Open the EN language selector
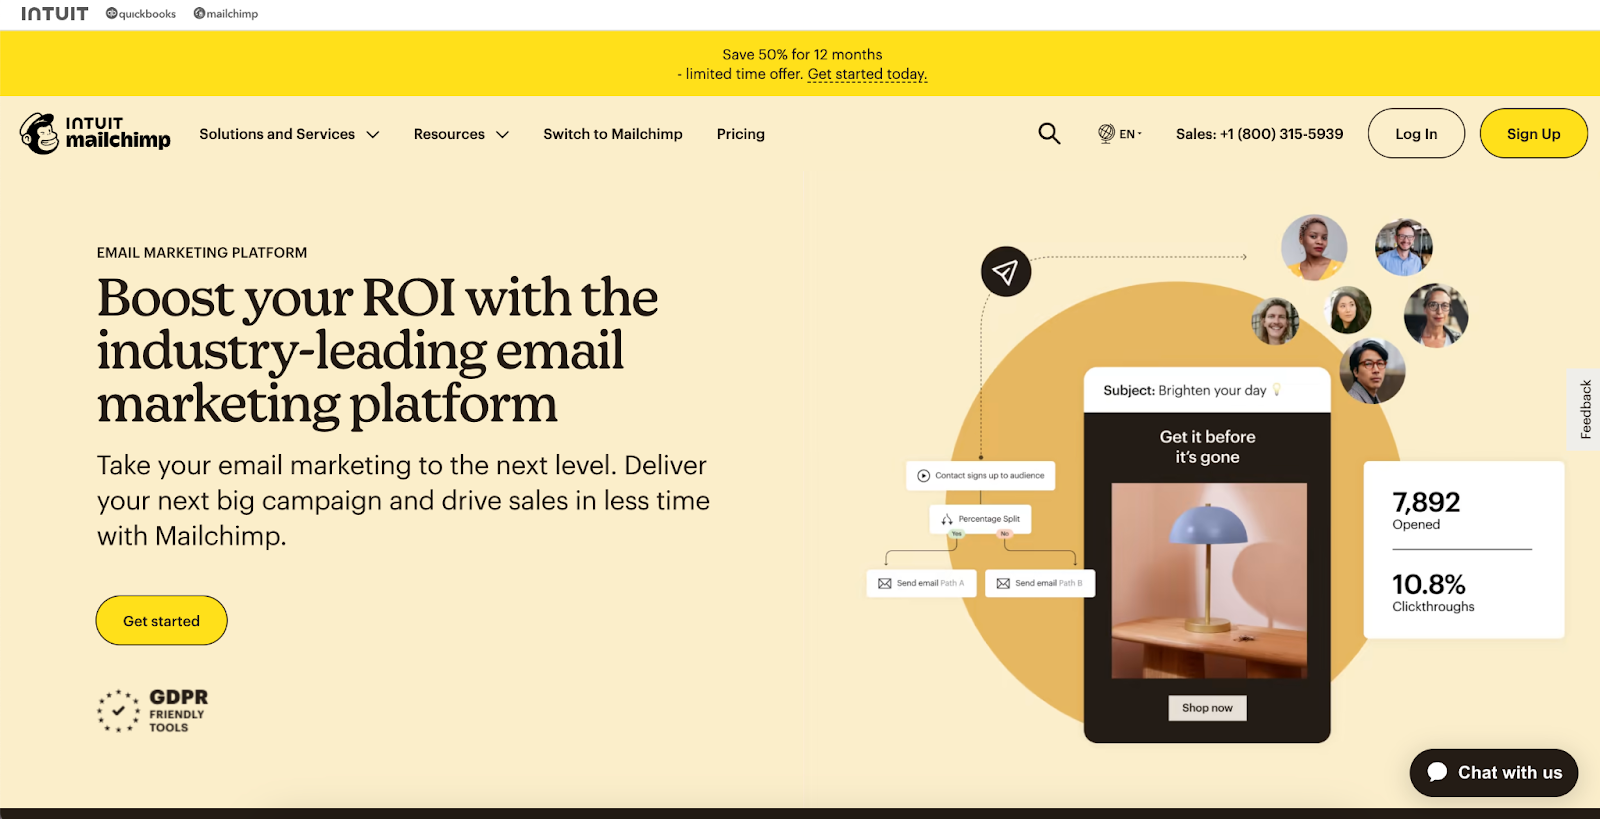Viewport: 1600px width, 819px height. pos(1120,134)
